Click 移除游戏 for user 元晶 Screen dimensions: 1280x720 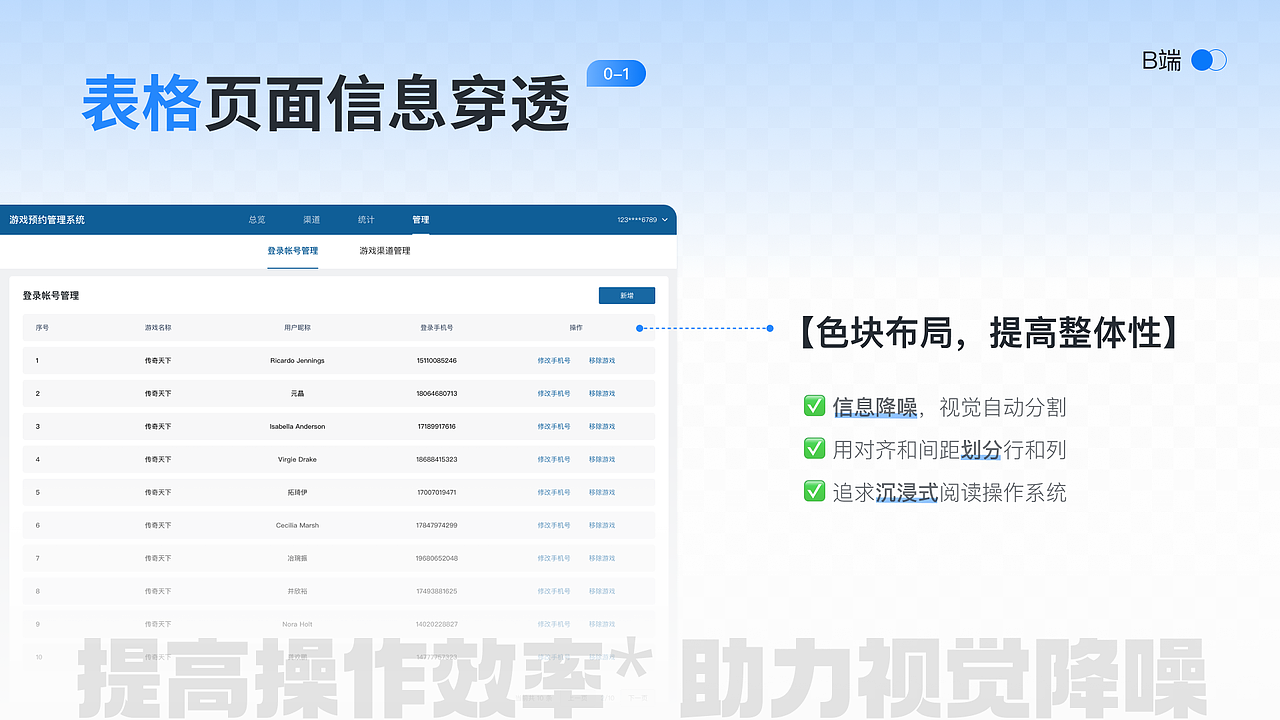600,393
